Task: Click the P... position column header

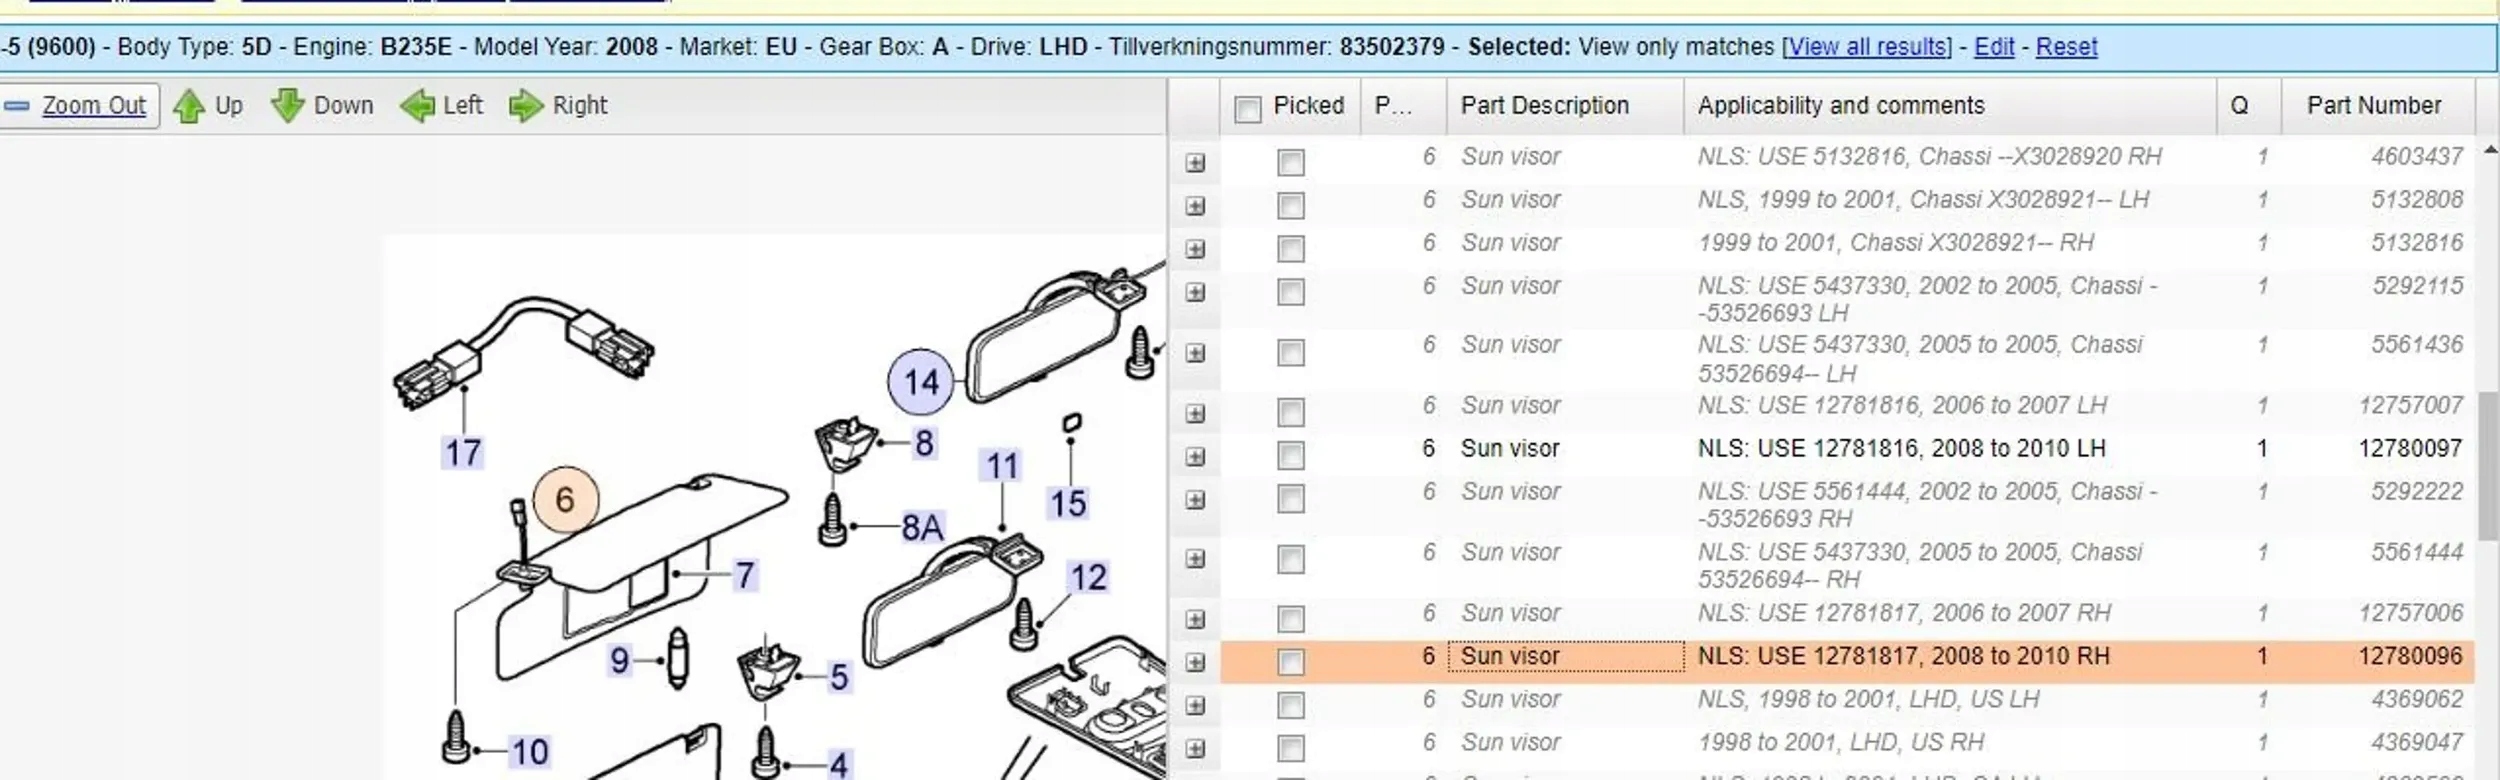Action: 1404,106
